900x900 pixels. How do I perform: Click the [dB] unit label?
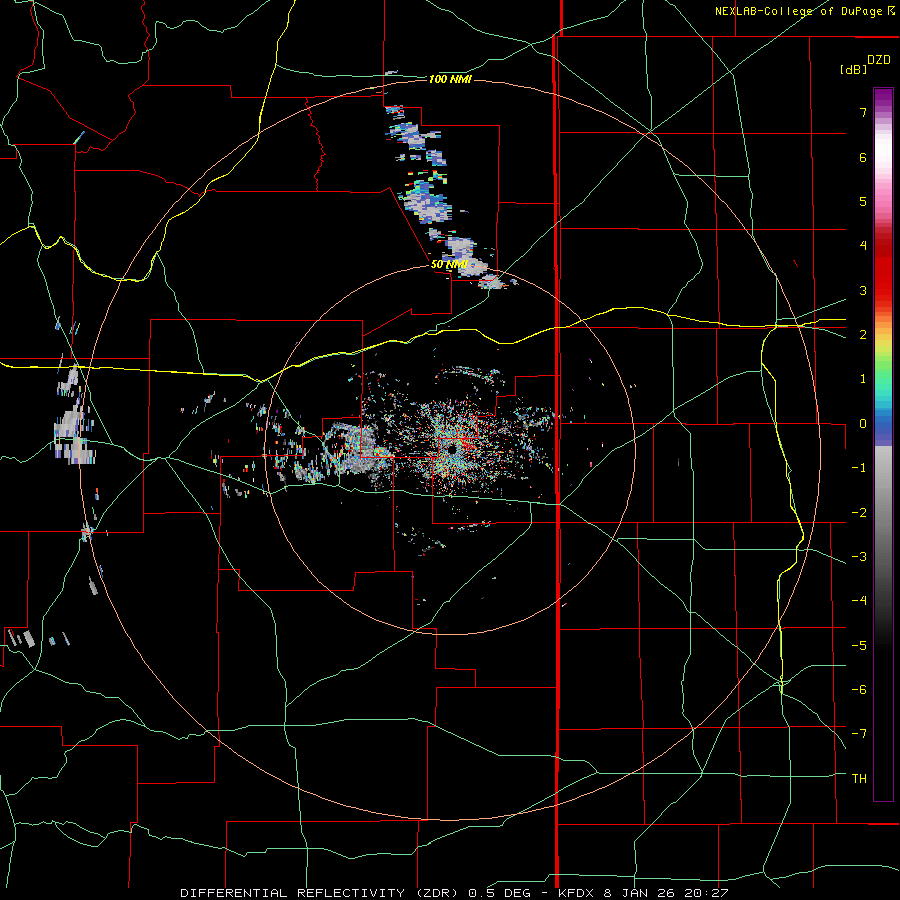click(x=853, y=69)
